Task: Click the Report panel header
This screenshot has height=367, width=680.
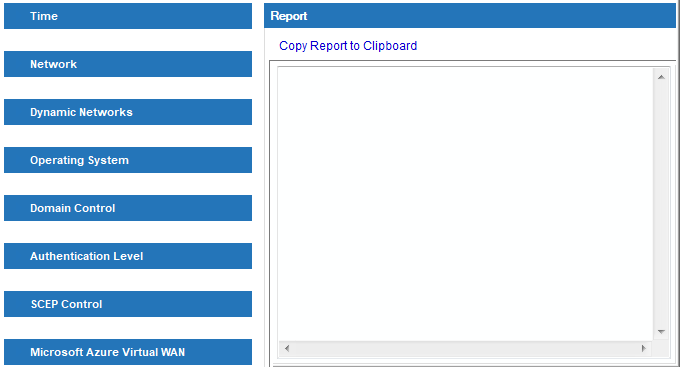Action: tap(470, 16)
